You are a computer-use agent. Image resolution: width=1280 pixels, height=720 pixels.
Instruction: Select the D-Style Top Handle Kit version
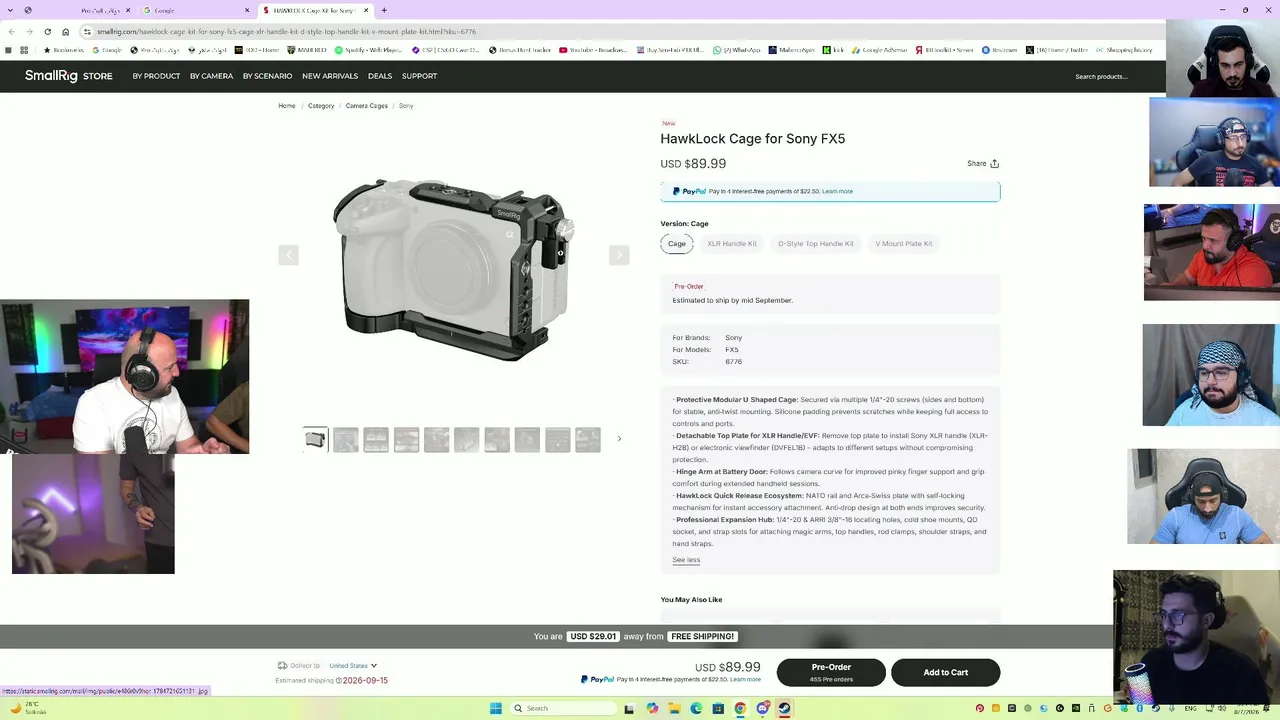(x=816, y=244)
